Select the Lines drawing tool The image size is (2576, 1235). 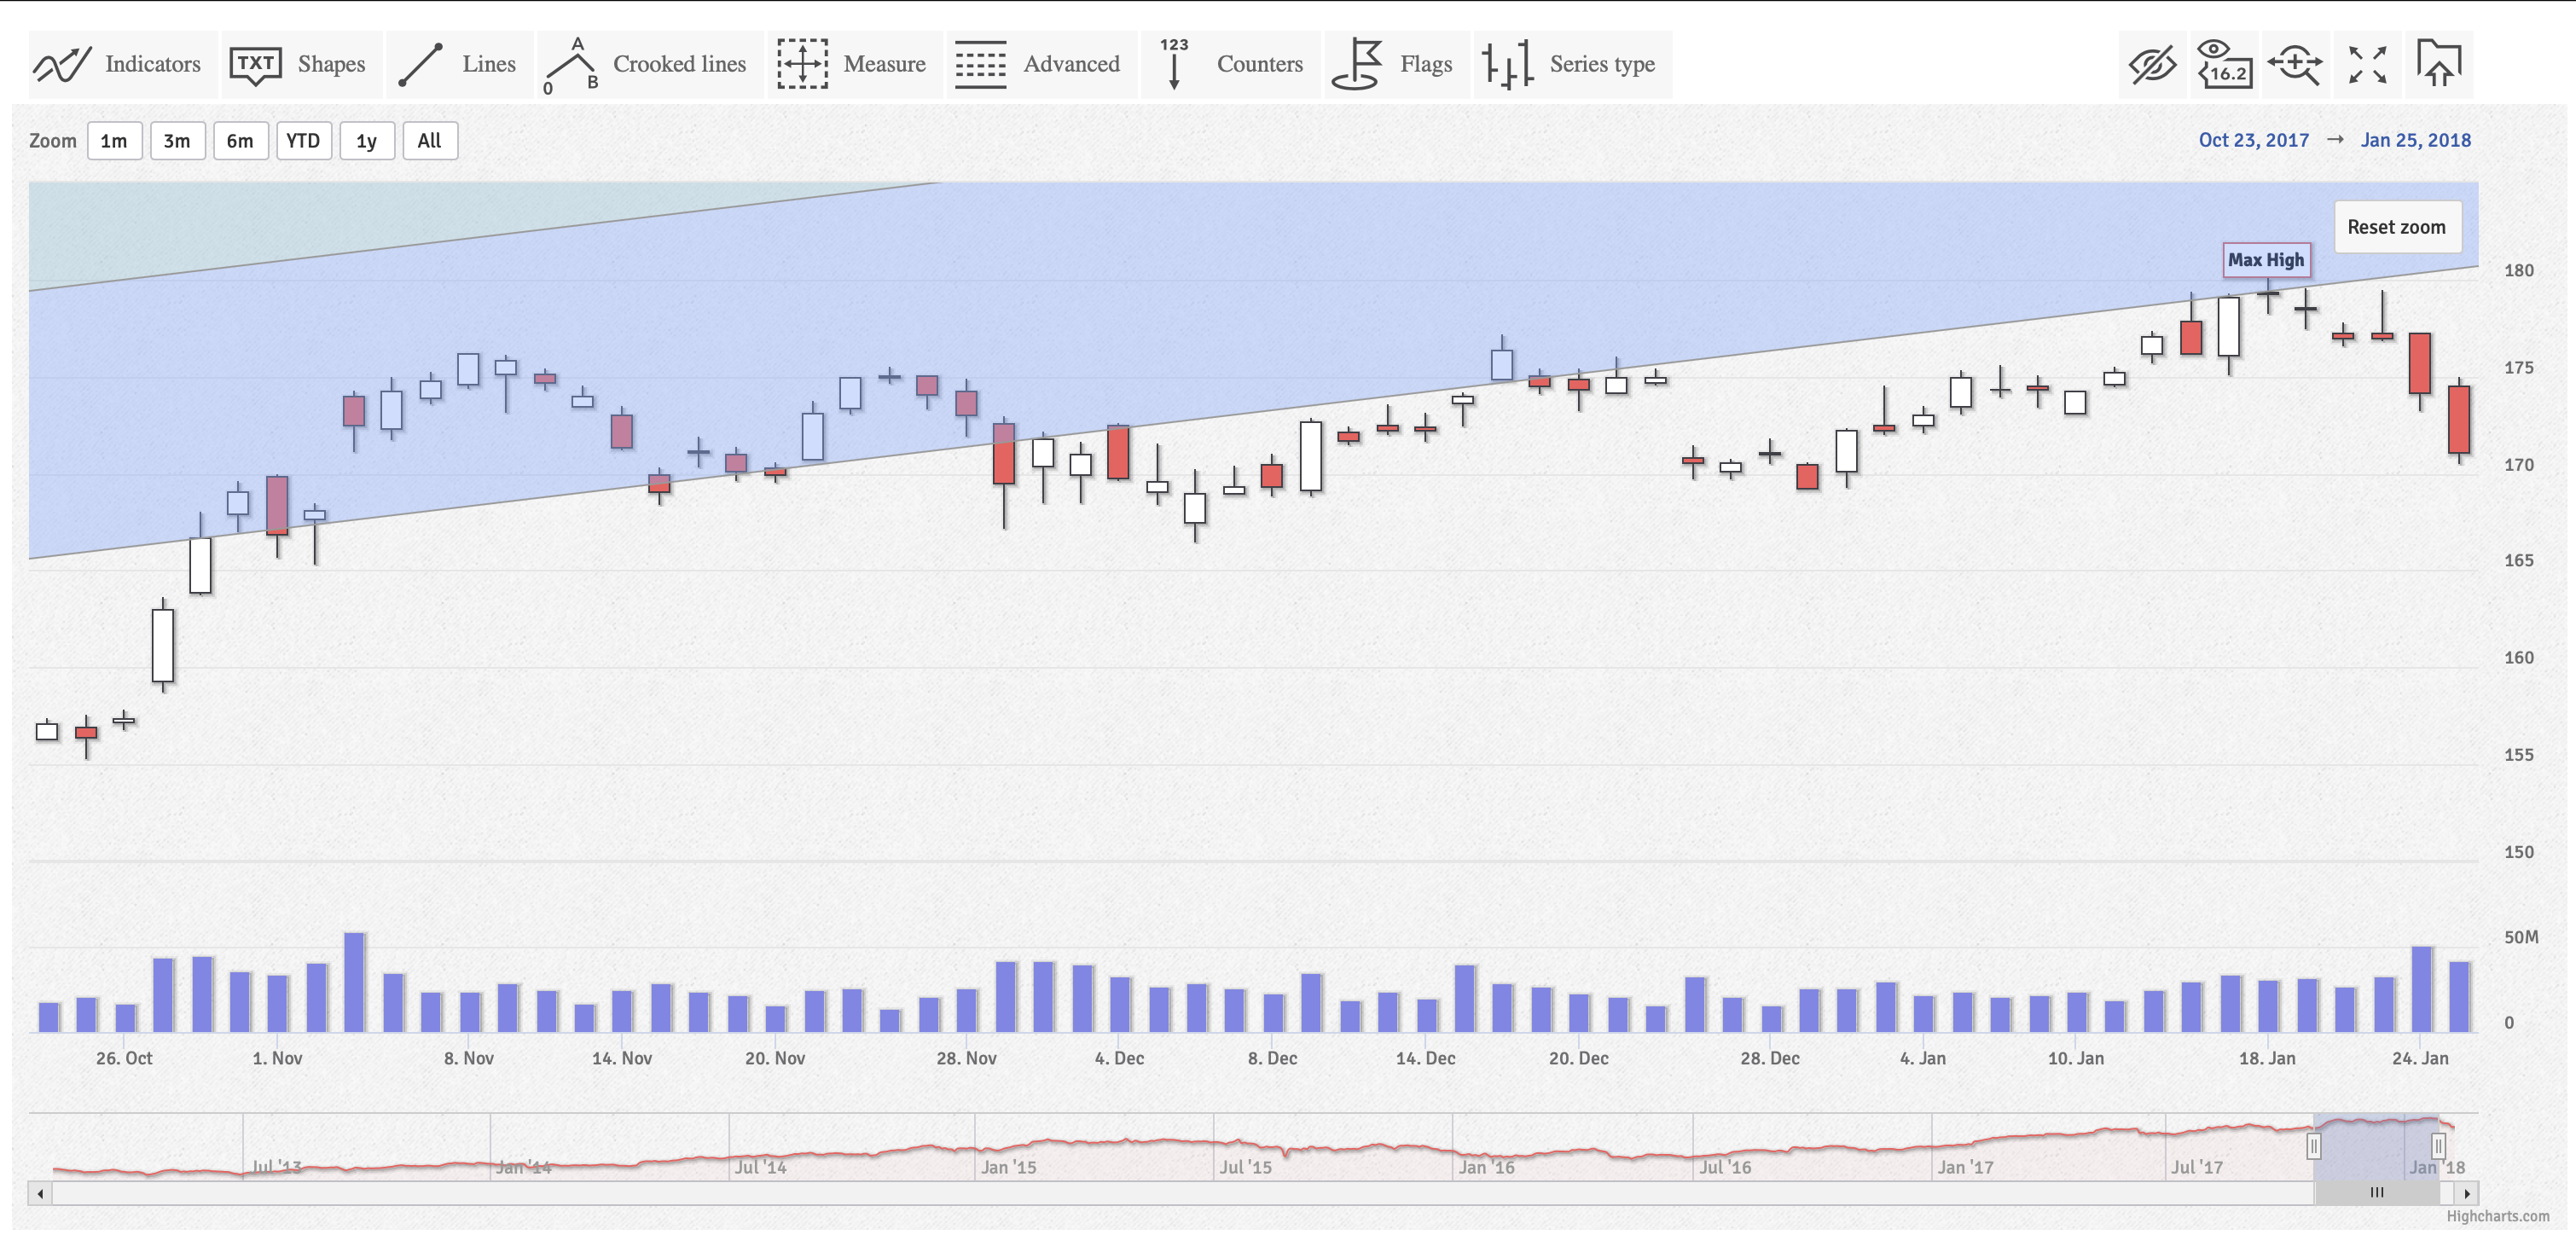[x=458, y=64]
